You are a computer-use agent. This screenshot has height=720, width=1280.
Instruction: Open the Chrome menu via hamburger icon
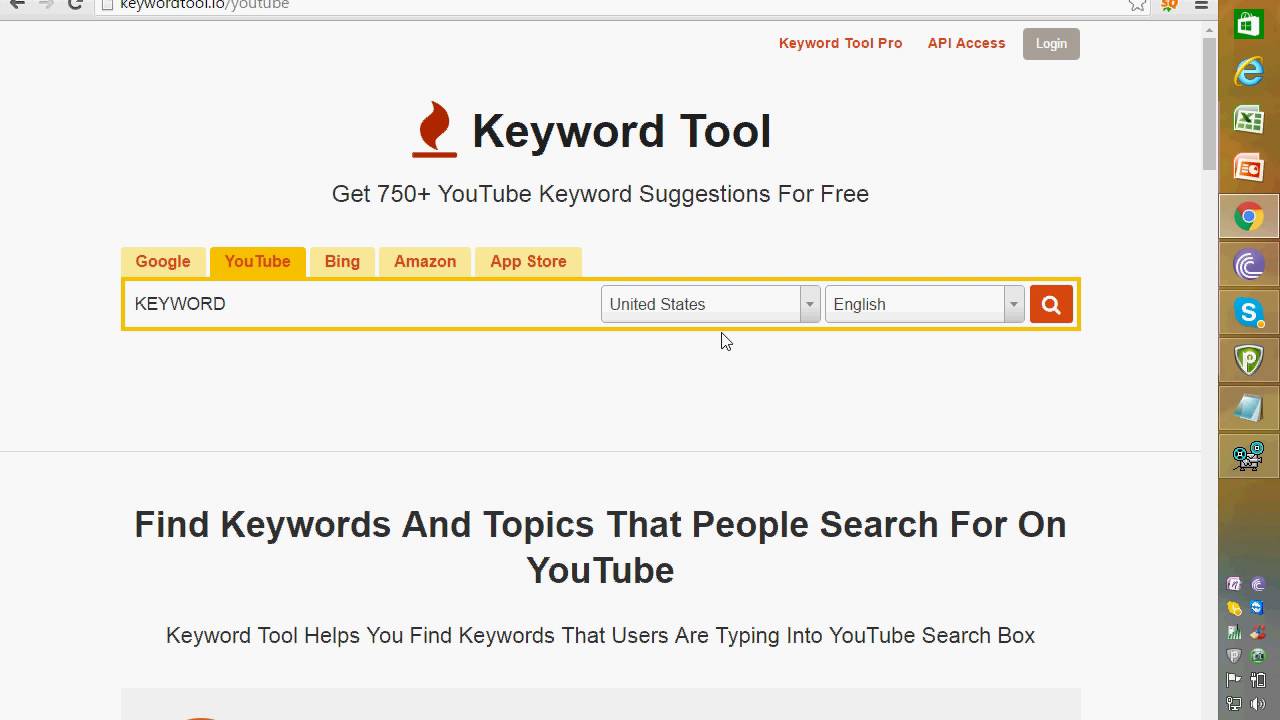1199,5
